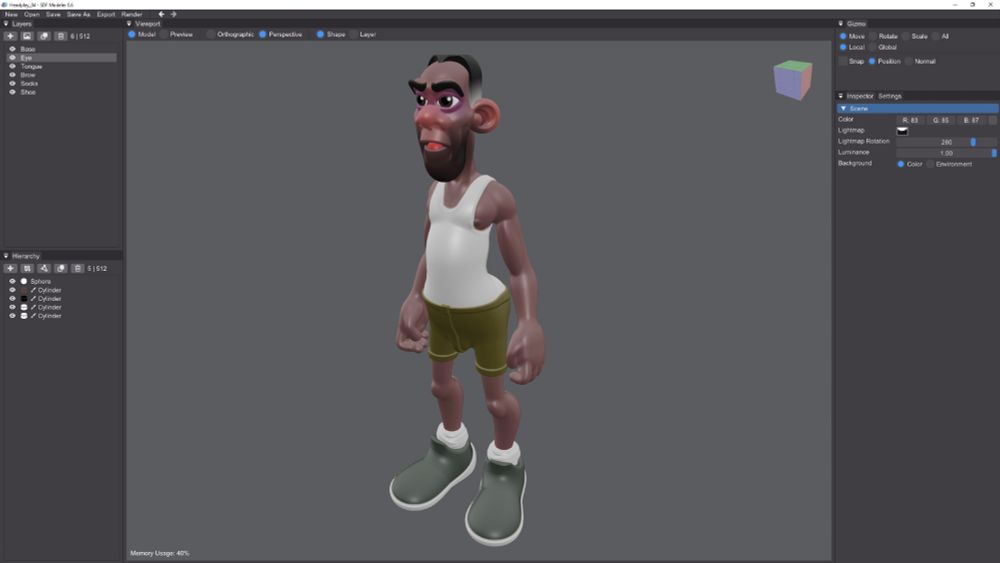The height and width of the screenshot is (563, 1000).
Task: Click the G color value field
Action: click(941, 120)
